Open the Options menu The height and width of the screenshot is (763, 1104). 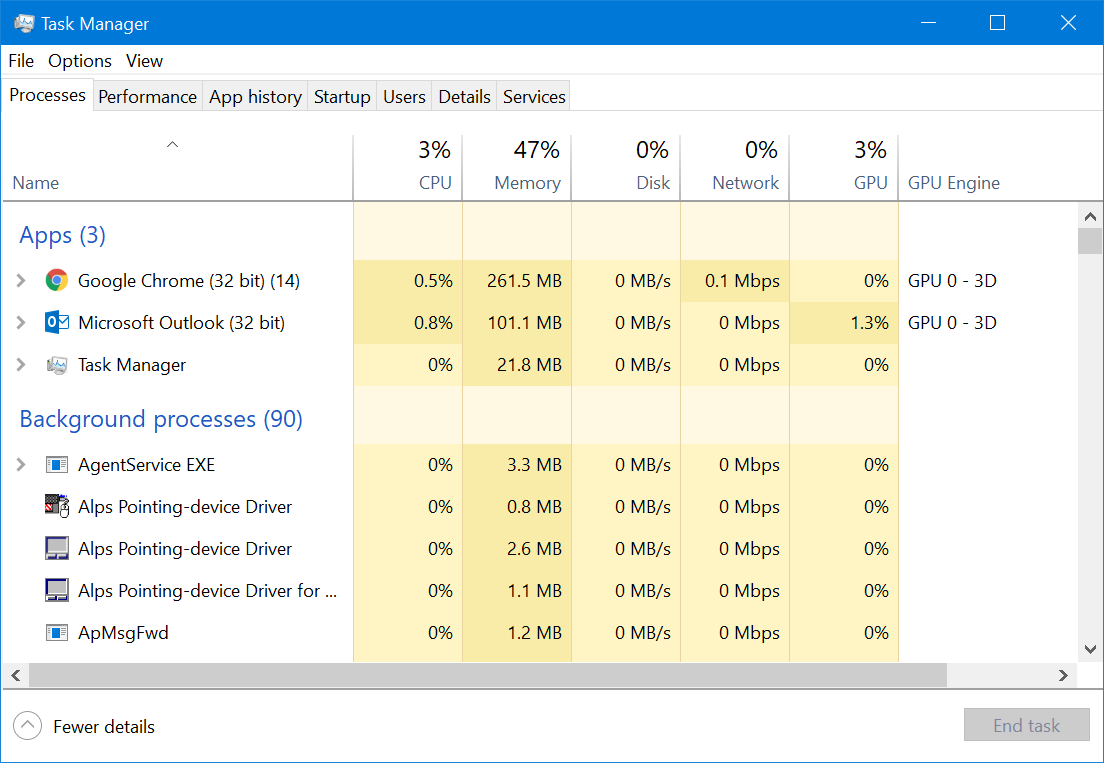(x=80, y=61)
